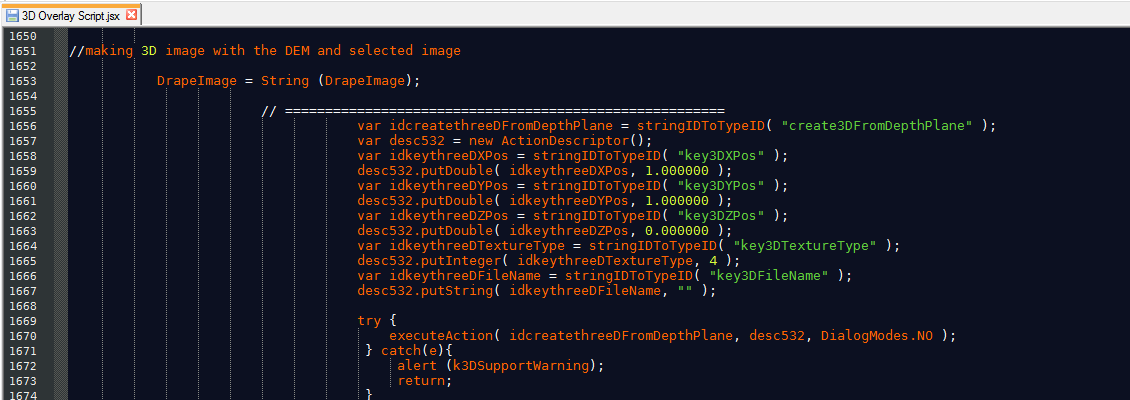Click line number 1656 in the gutter

point(21,125)
